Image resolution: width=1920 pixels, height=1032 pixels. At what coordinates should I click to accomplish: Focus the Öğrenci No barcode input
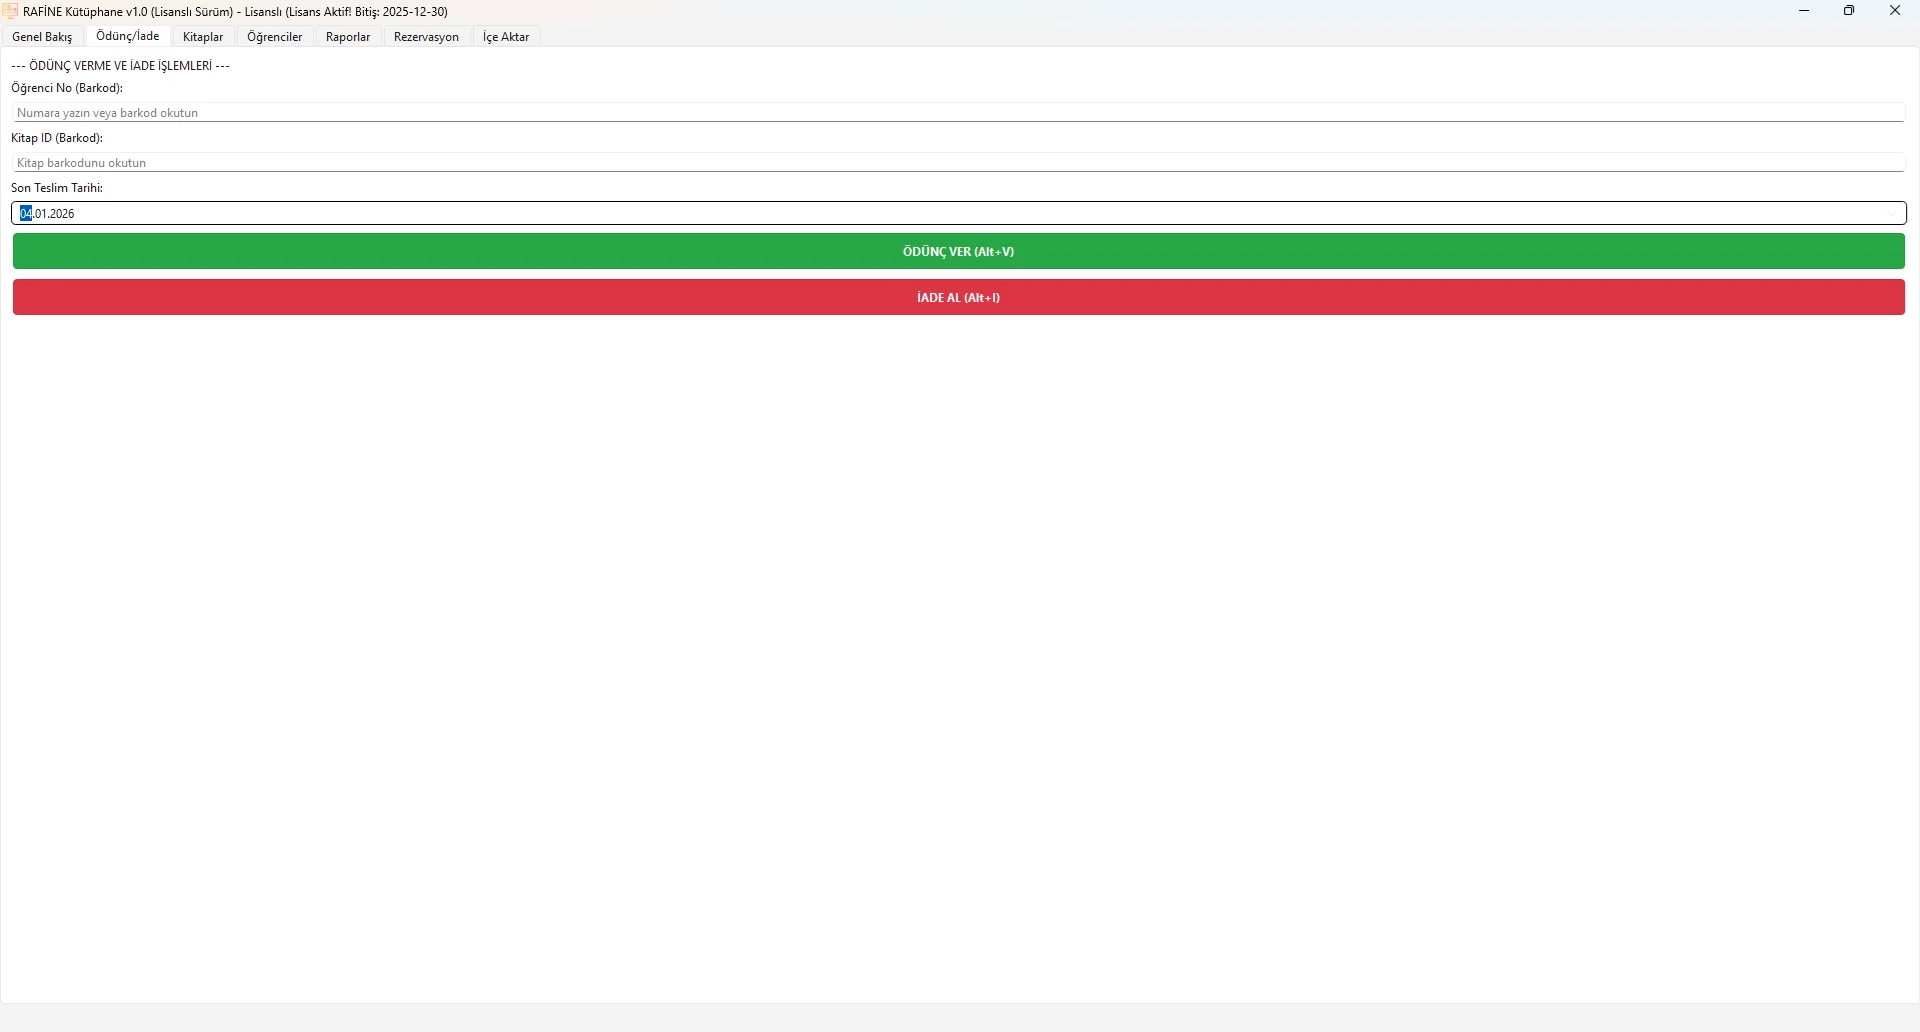958,113
